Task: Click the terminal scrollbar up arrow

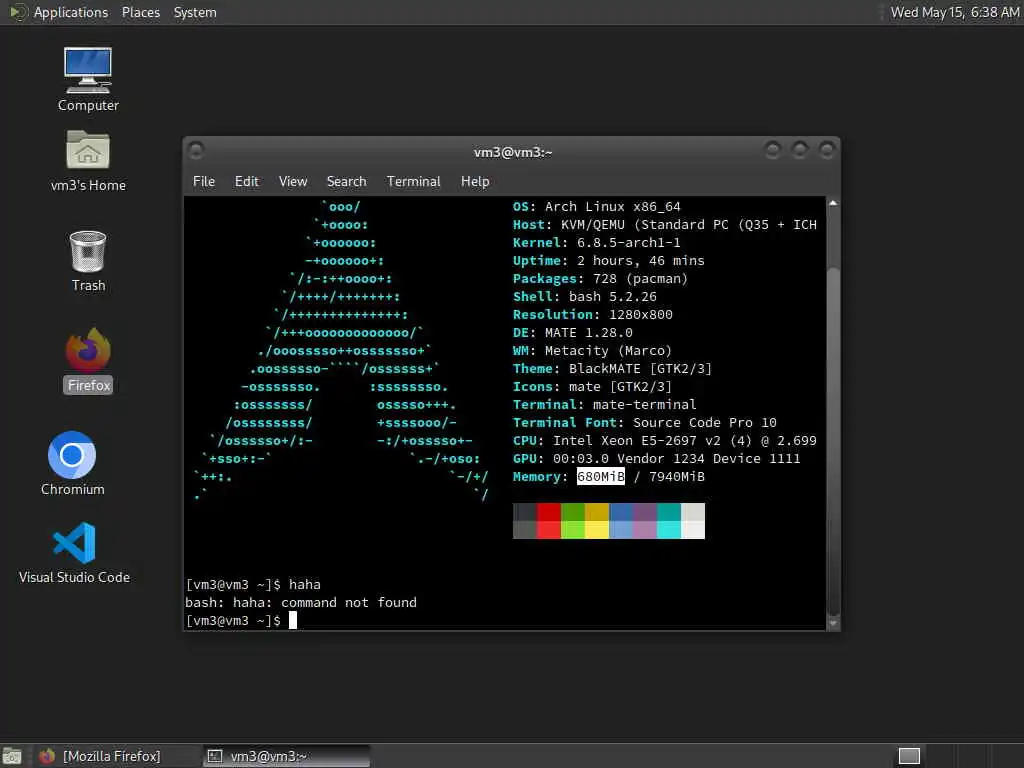Action: coord(833,203)
